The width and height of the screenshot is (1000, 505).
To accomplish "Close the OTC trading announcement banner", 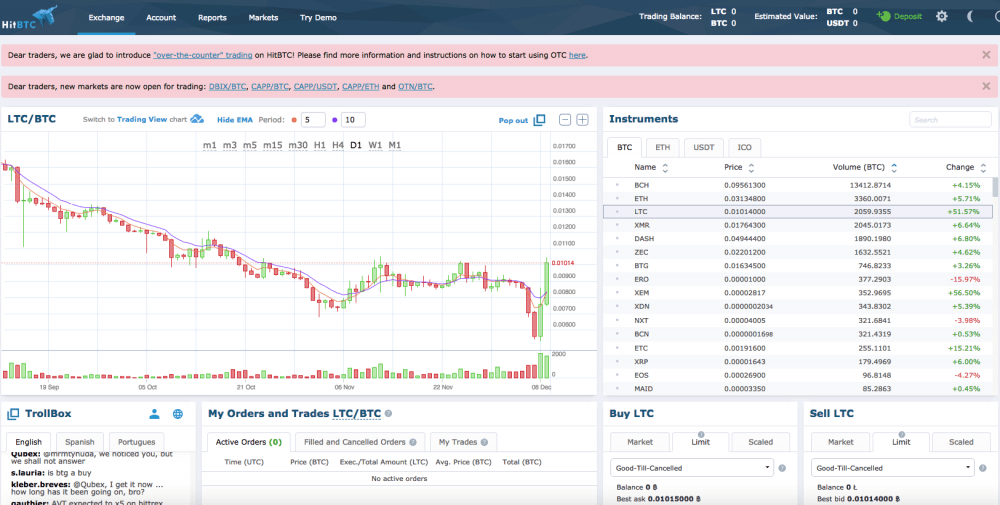I will coord(986,55).
